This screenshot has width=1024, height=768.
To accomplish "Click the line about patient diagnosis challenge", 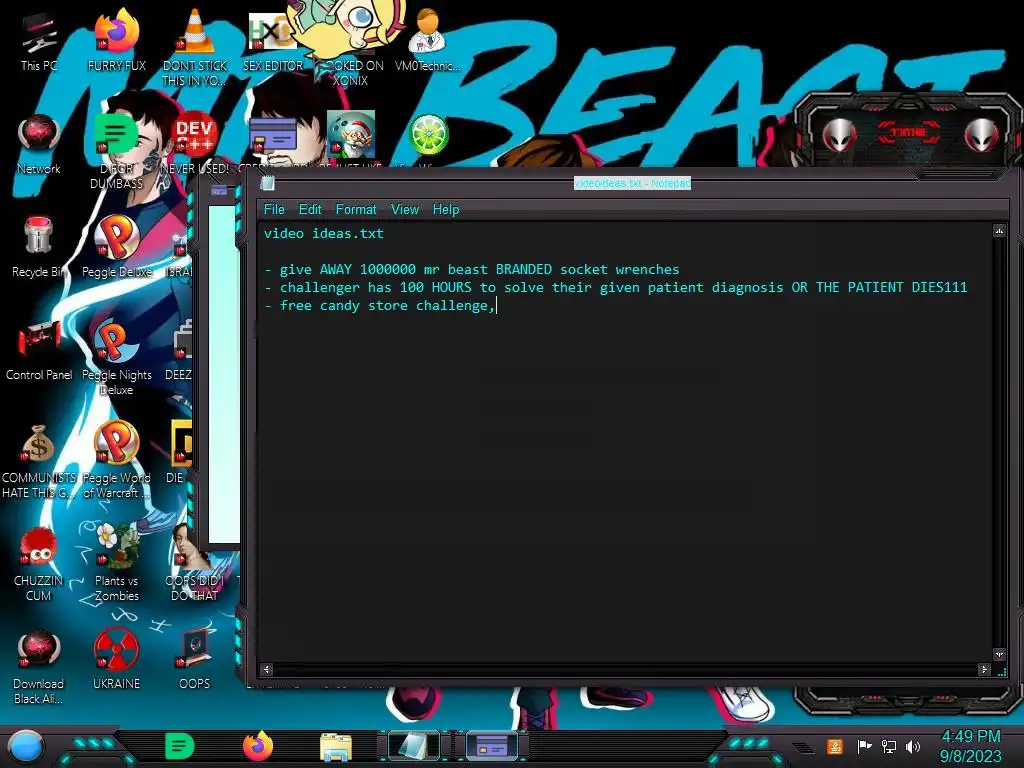I will click(616, 287).
